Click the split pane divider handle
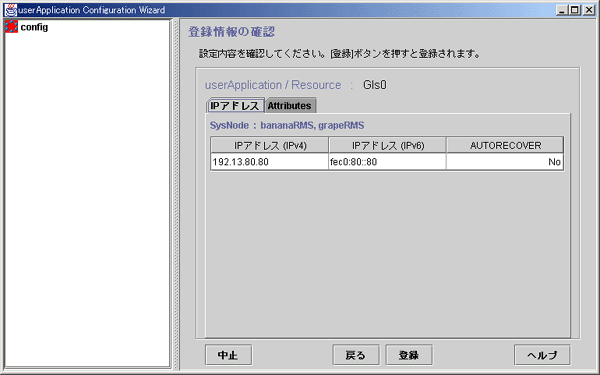Viewport: 600px width, 375px height. (x=176, y=194)
